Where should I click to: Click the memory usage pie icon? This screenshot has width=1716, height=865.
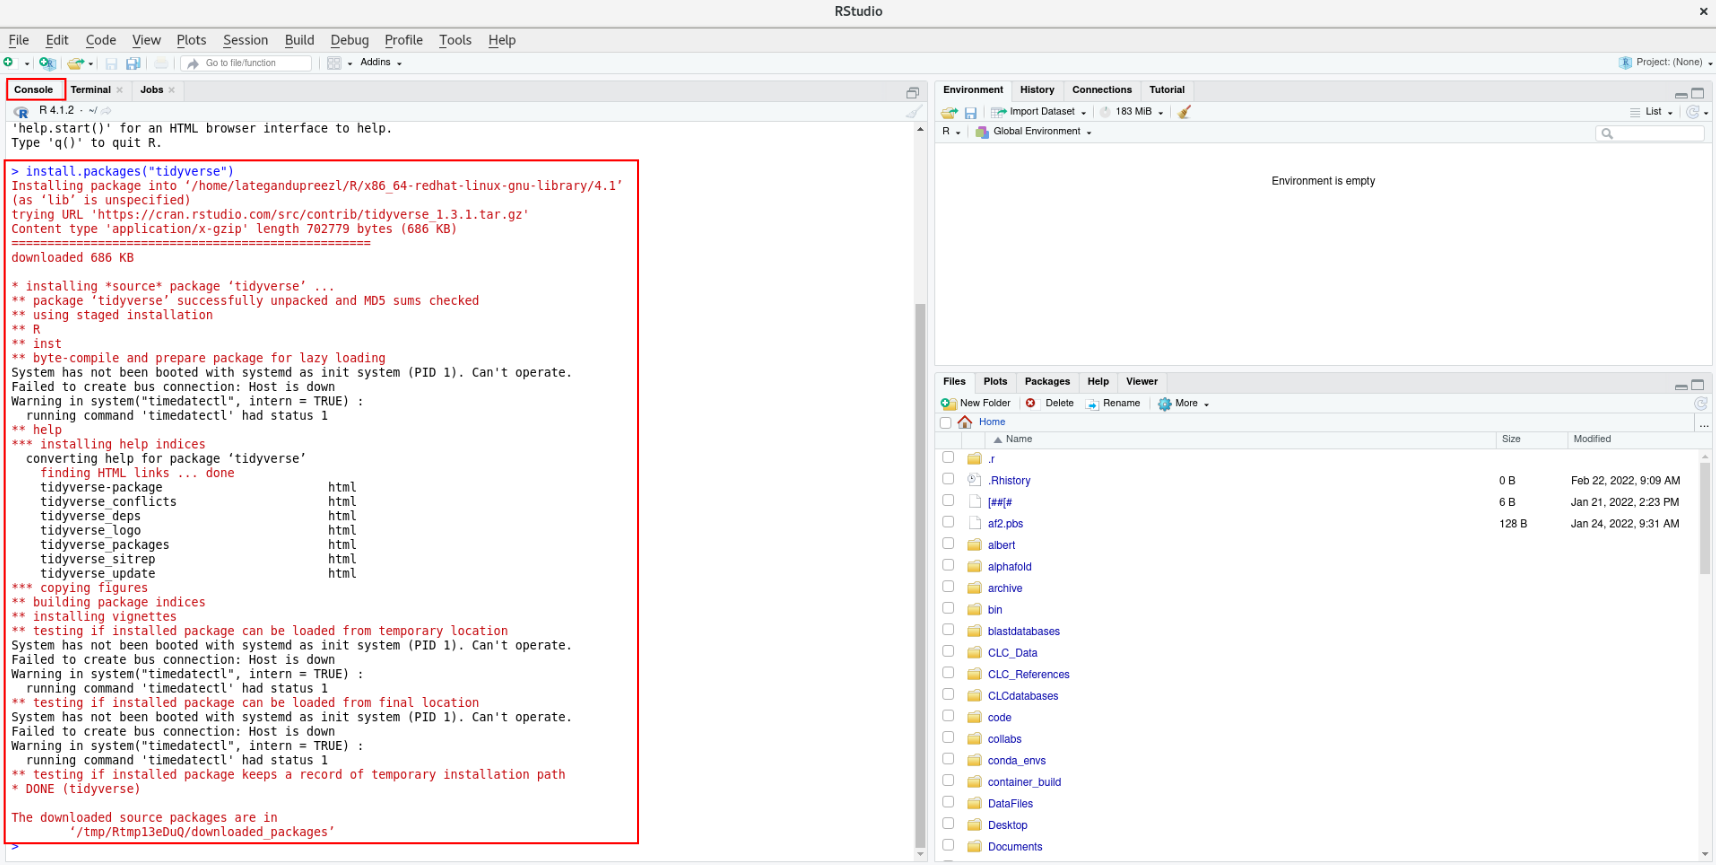[x=1105, y=112]
